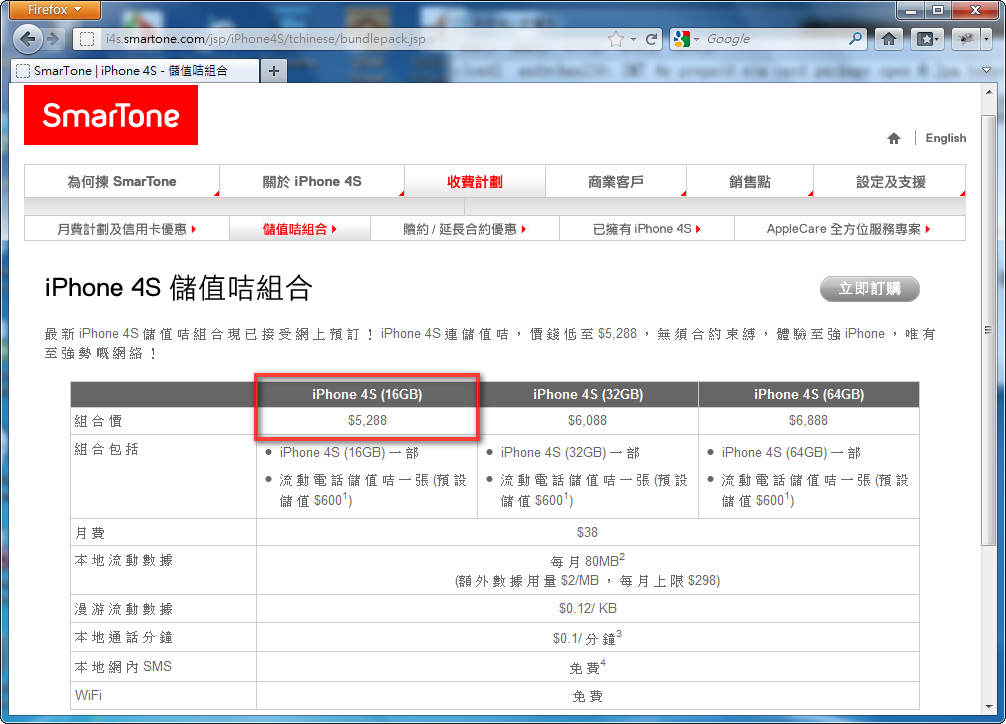Open 已擁有 iPhone 4S submenu link
Viewport: 1006px width, 724px height.
[647, 229]
